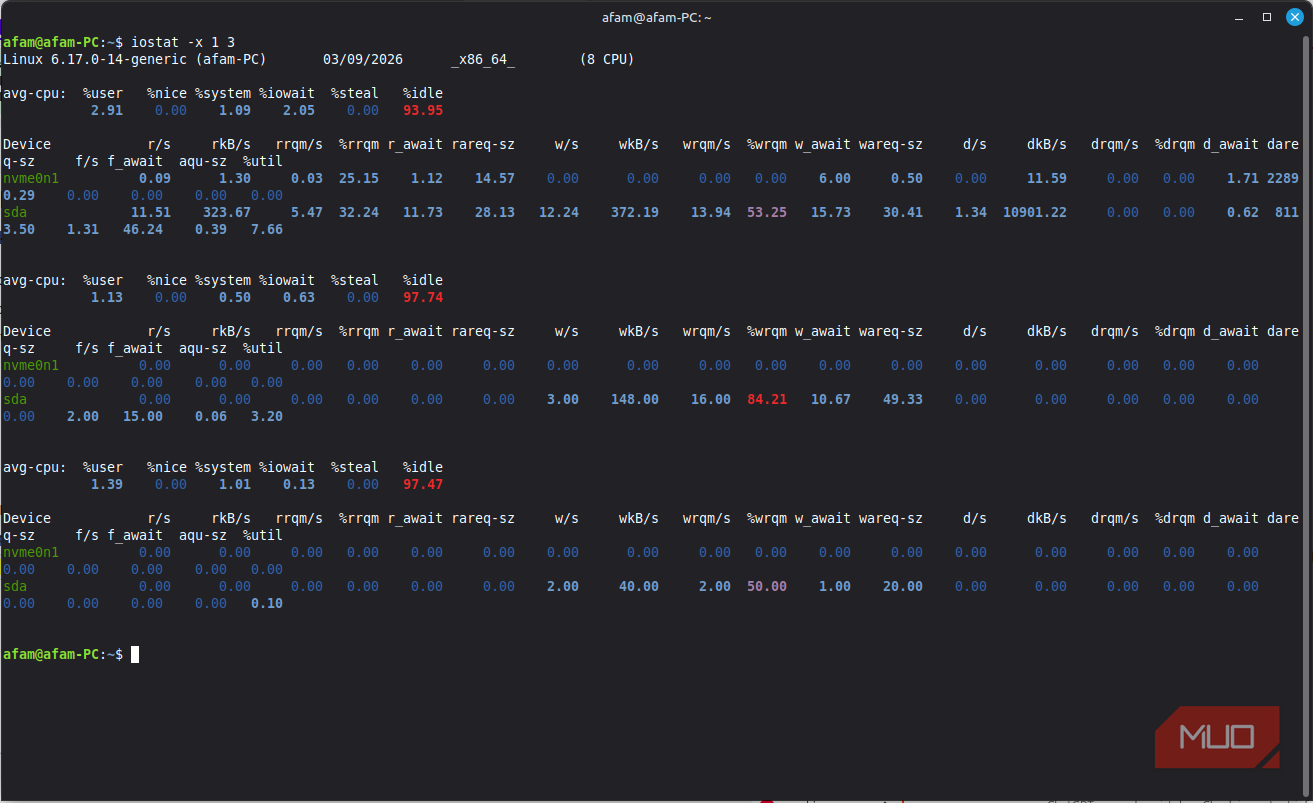Click the architecture label _x86_64_
Image resolution: width=1313 pixels, height=803 pixels.
(x=483, y=59)
